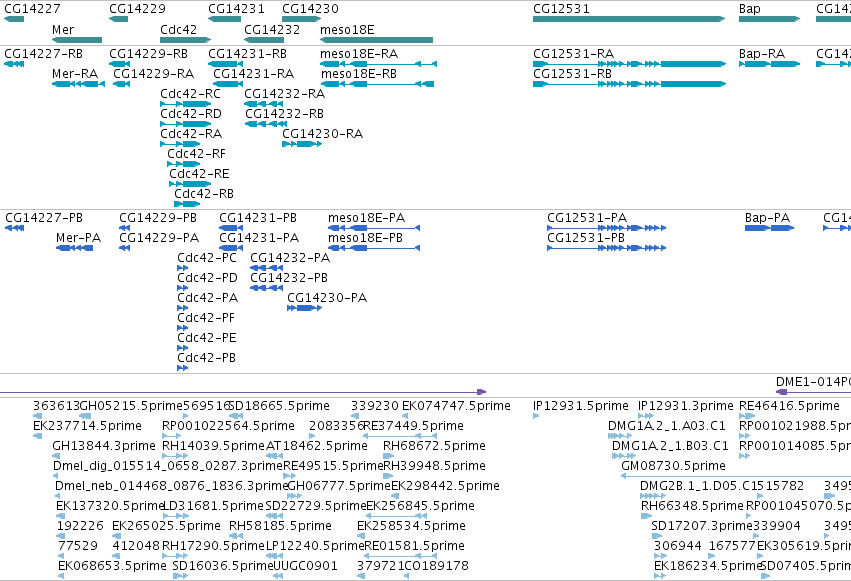Select transcript Cdc42-RB
Image resolution: width=851 pixels, height=581 pixels.
pos(204,194)
